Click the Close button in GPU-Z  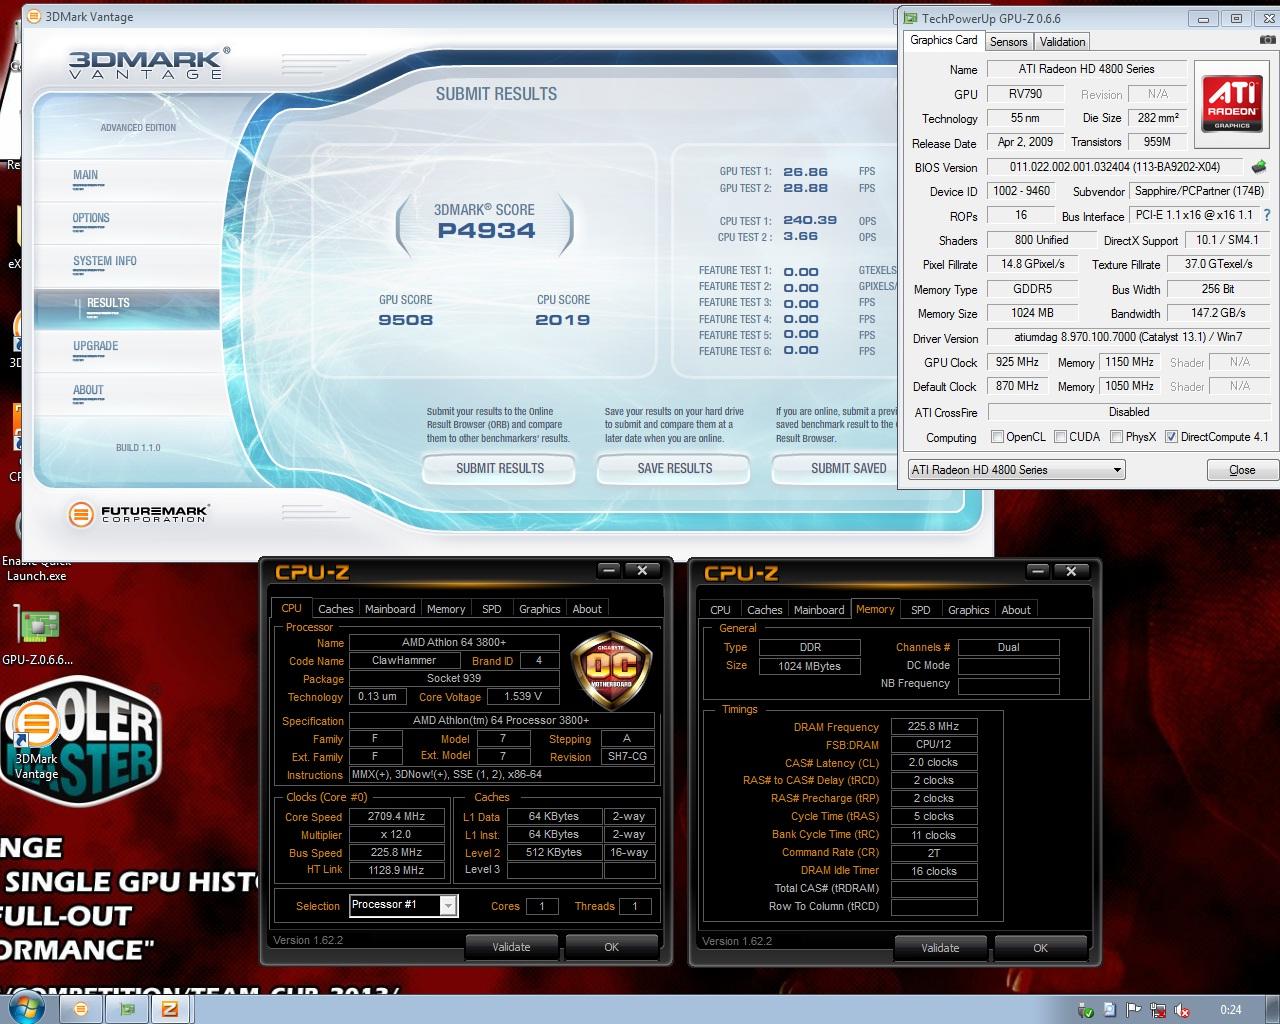(1242, 470)
